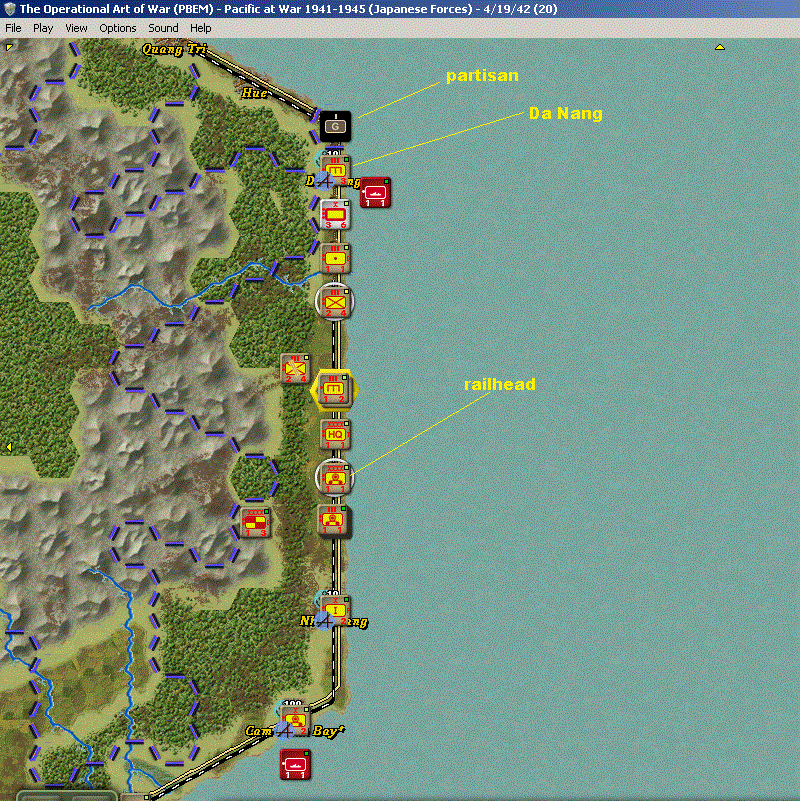Open the View menu

coord(76,28)
